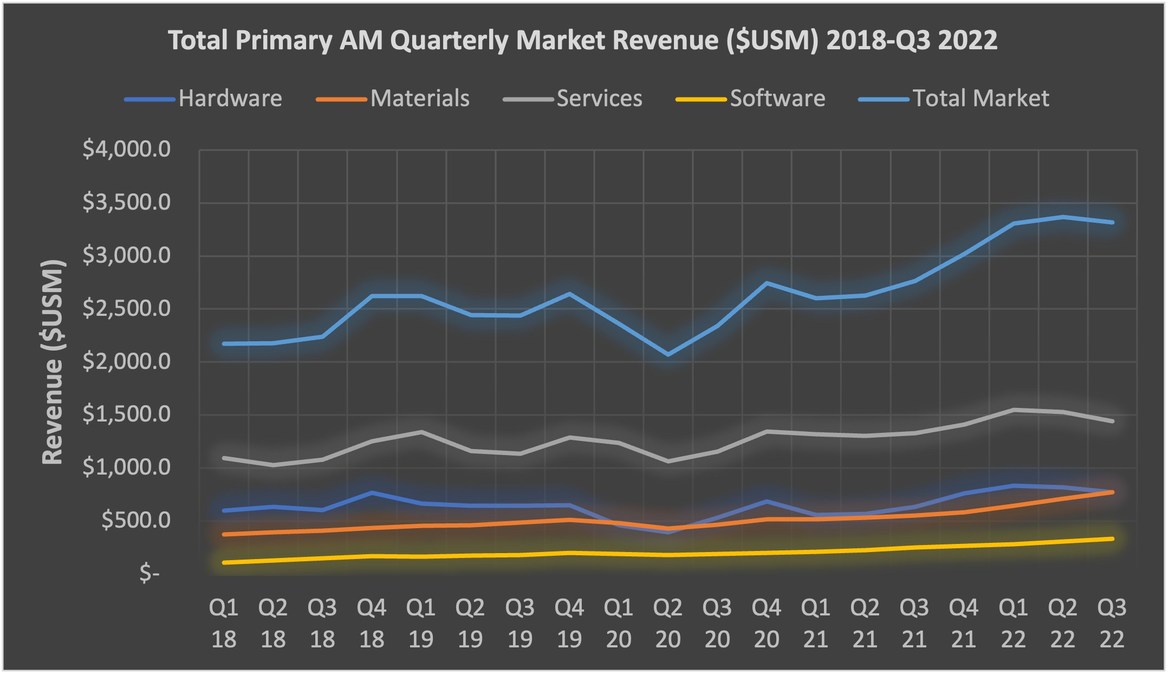Click the Q4 19 axis label
This screenshot has height=675, width=1169.
click(x=569, y=624)
